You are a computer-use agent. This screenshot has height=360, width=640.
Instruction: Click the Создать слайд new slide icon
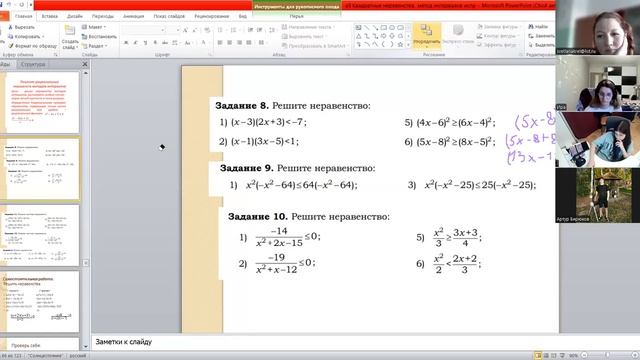click(x=70, y=31)
